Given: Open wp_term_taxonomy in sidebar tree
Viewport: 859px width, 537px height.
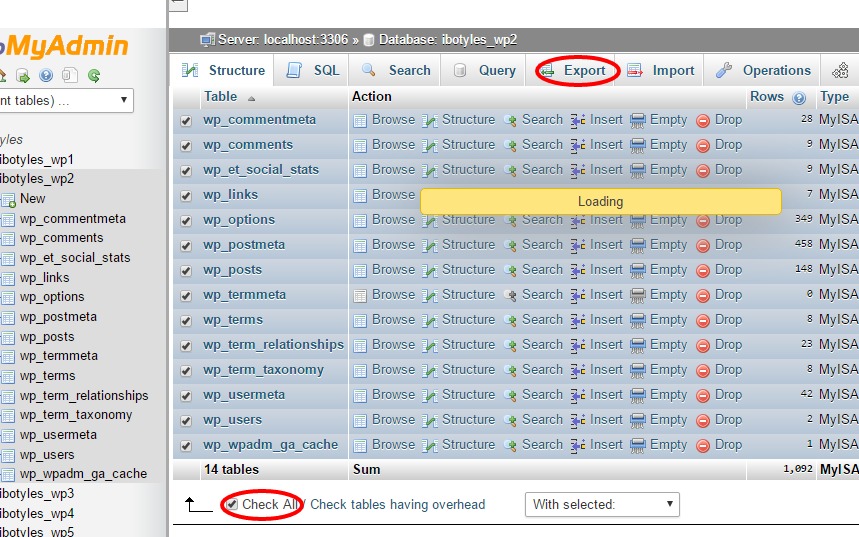Looking at the screenshot, I should (x=76, y=415).
